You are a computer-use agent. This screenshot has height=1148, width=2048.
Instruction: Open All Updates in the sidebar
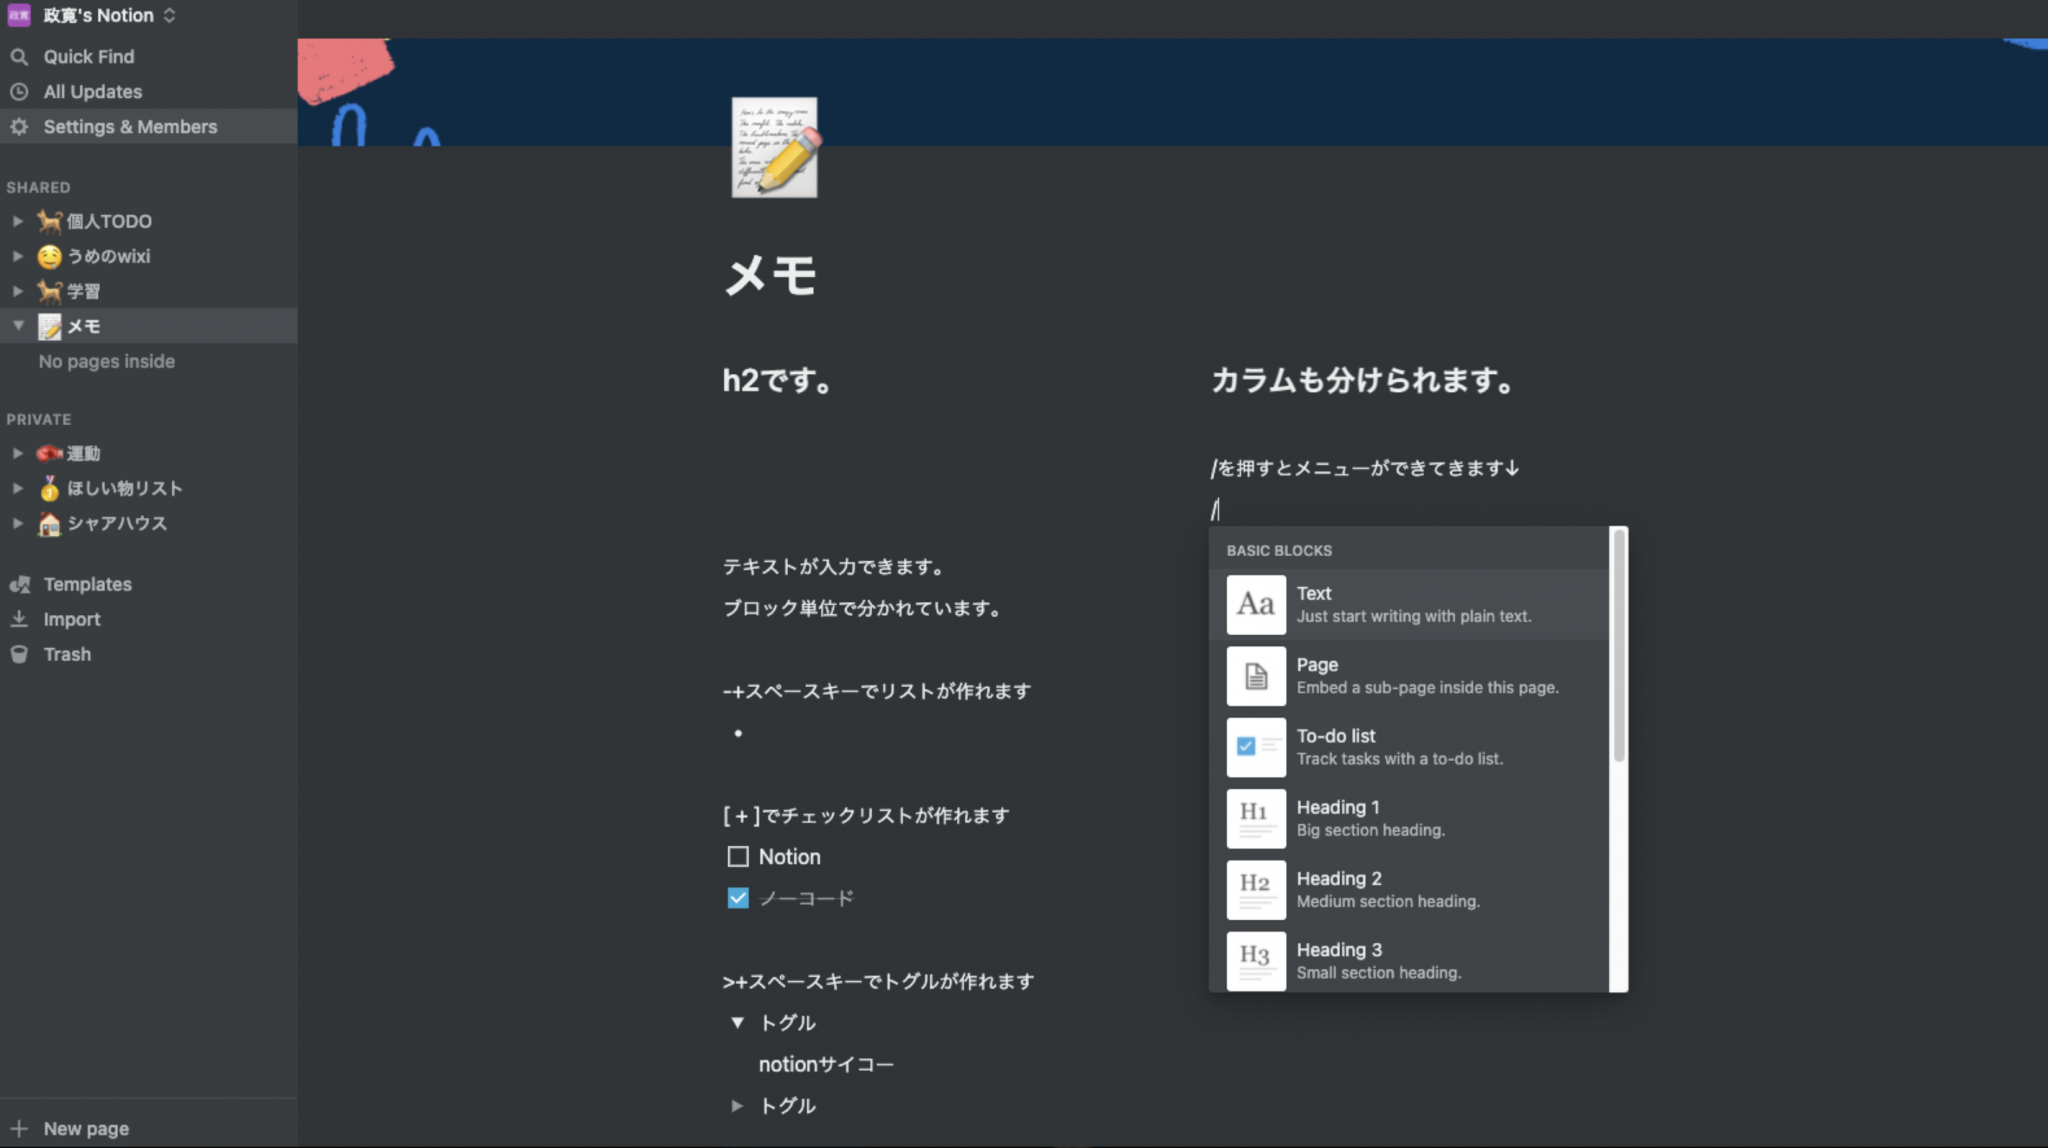tap(91, 91)
